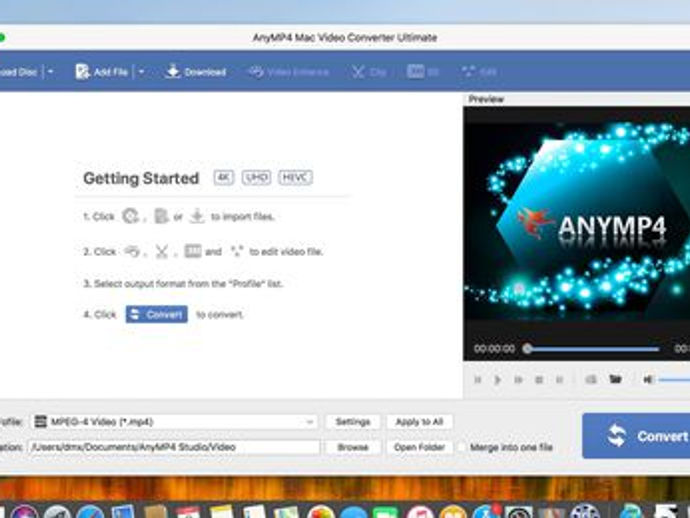Click the ANYMP4 preview video
Screen dimensions: 690x518
[576, 220]
